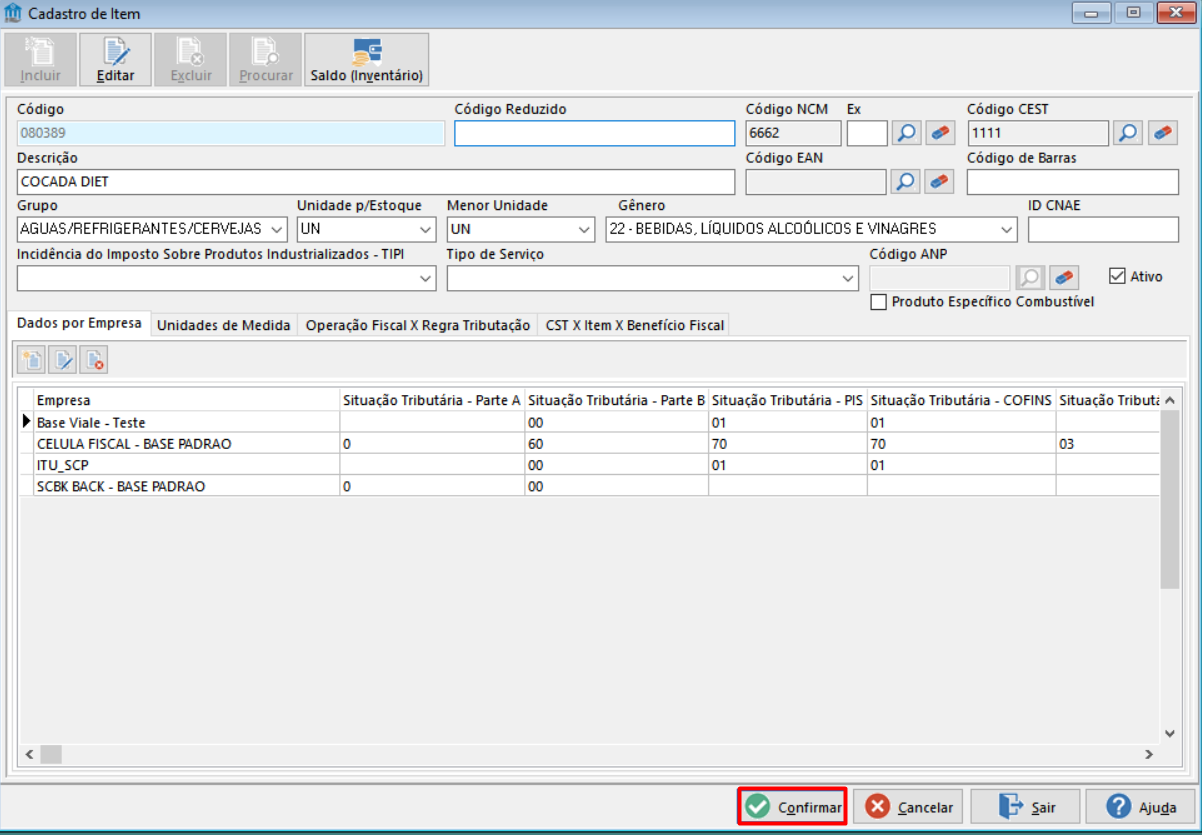Select row Base Viale - Teste
Viewport: 1202px width, 835px height.
pyautogui.click(x=589, y=422)
